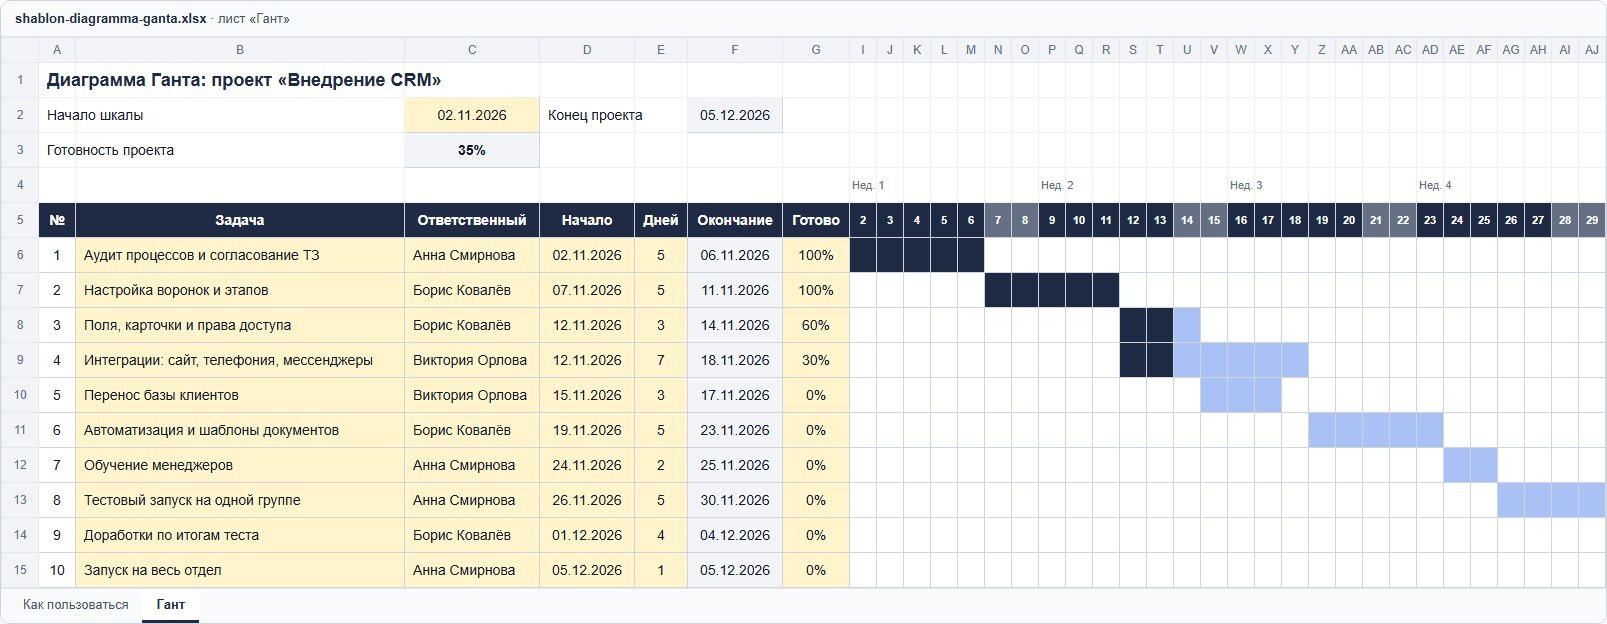Click the «Начало шкалы» label cell
The width and height of the screenshot is (1607, 624).
(x=222, y=115)
